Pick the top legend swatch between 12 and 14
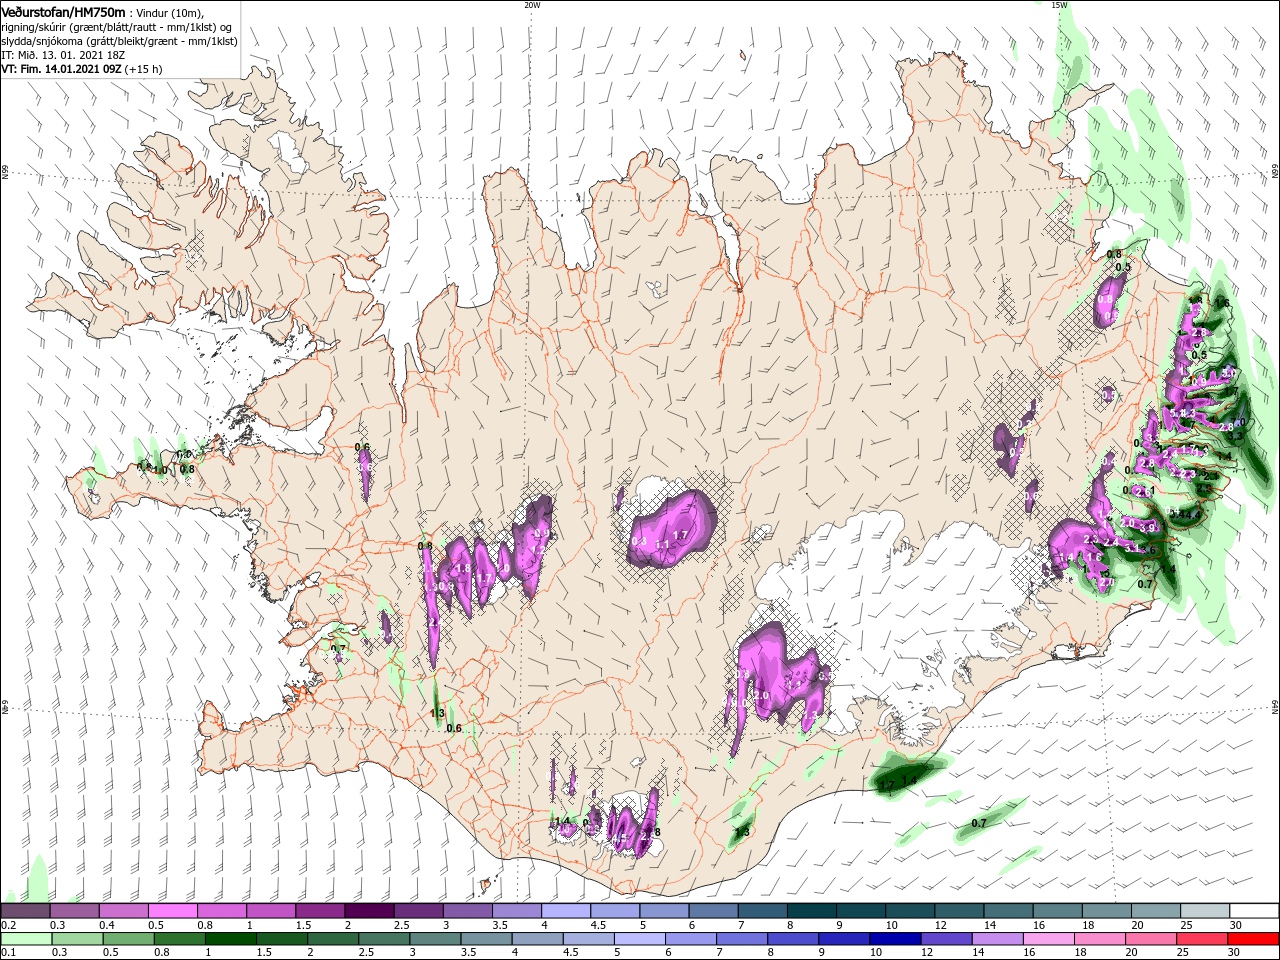The height and width of the screenshot is (960, 1280). (957, 911)
